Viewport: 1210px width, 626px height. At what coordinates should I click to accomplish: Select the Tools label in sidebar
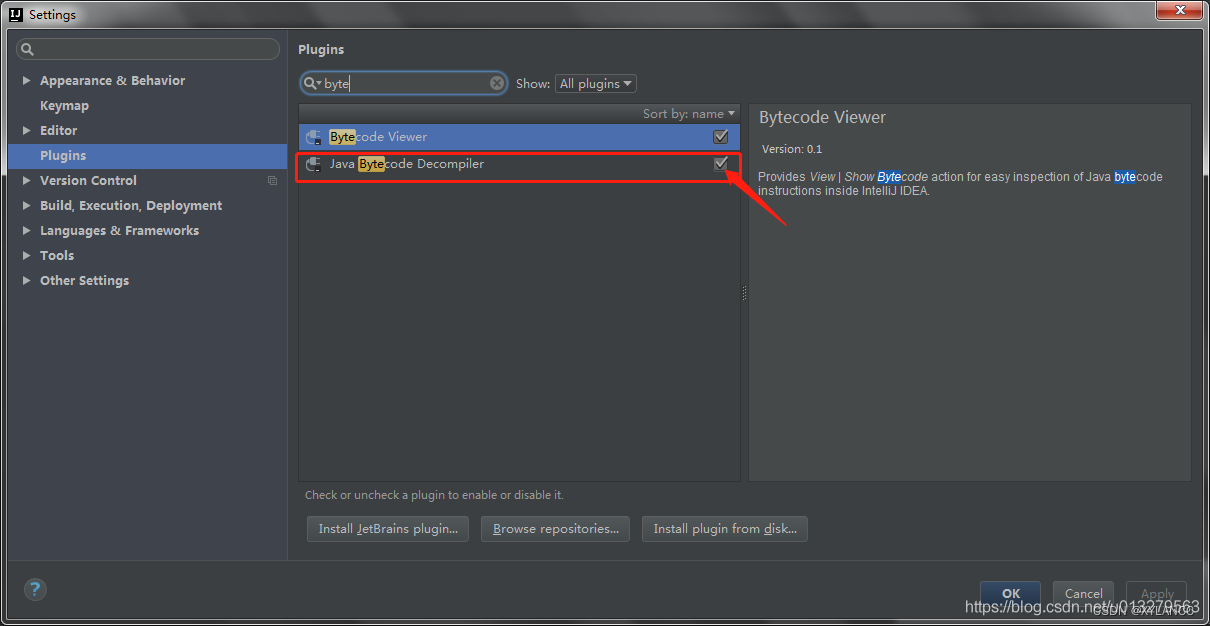tap(57, 256)
